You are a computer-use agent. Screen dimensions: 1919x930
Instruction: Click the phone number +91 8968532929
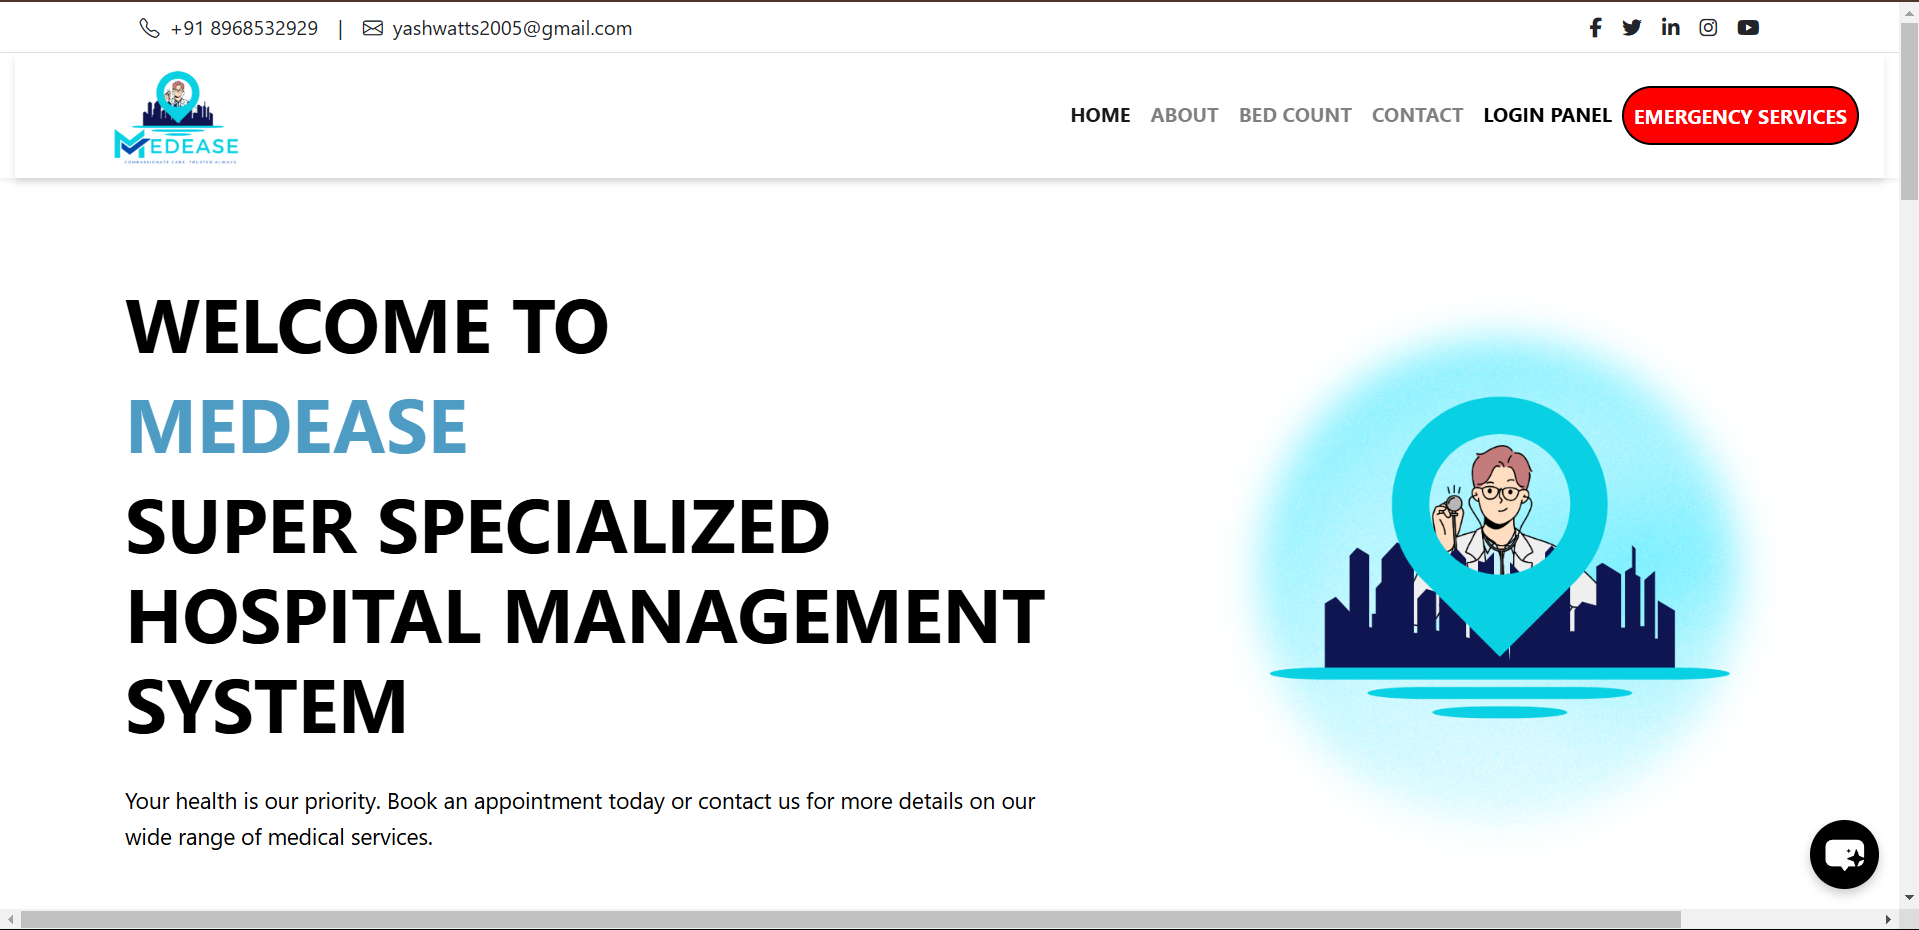click(244, 28)
